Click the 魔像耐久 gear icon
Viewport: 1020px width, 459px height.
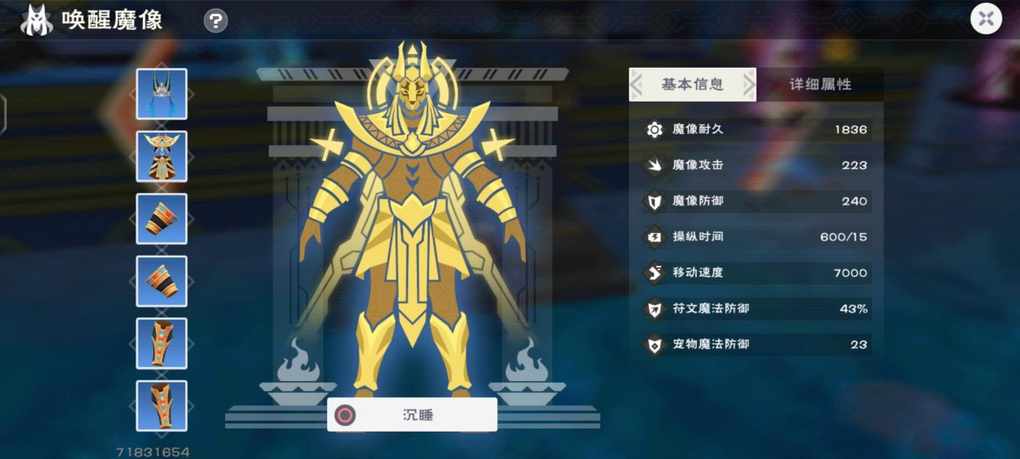point(654,129)
